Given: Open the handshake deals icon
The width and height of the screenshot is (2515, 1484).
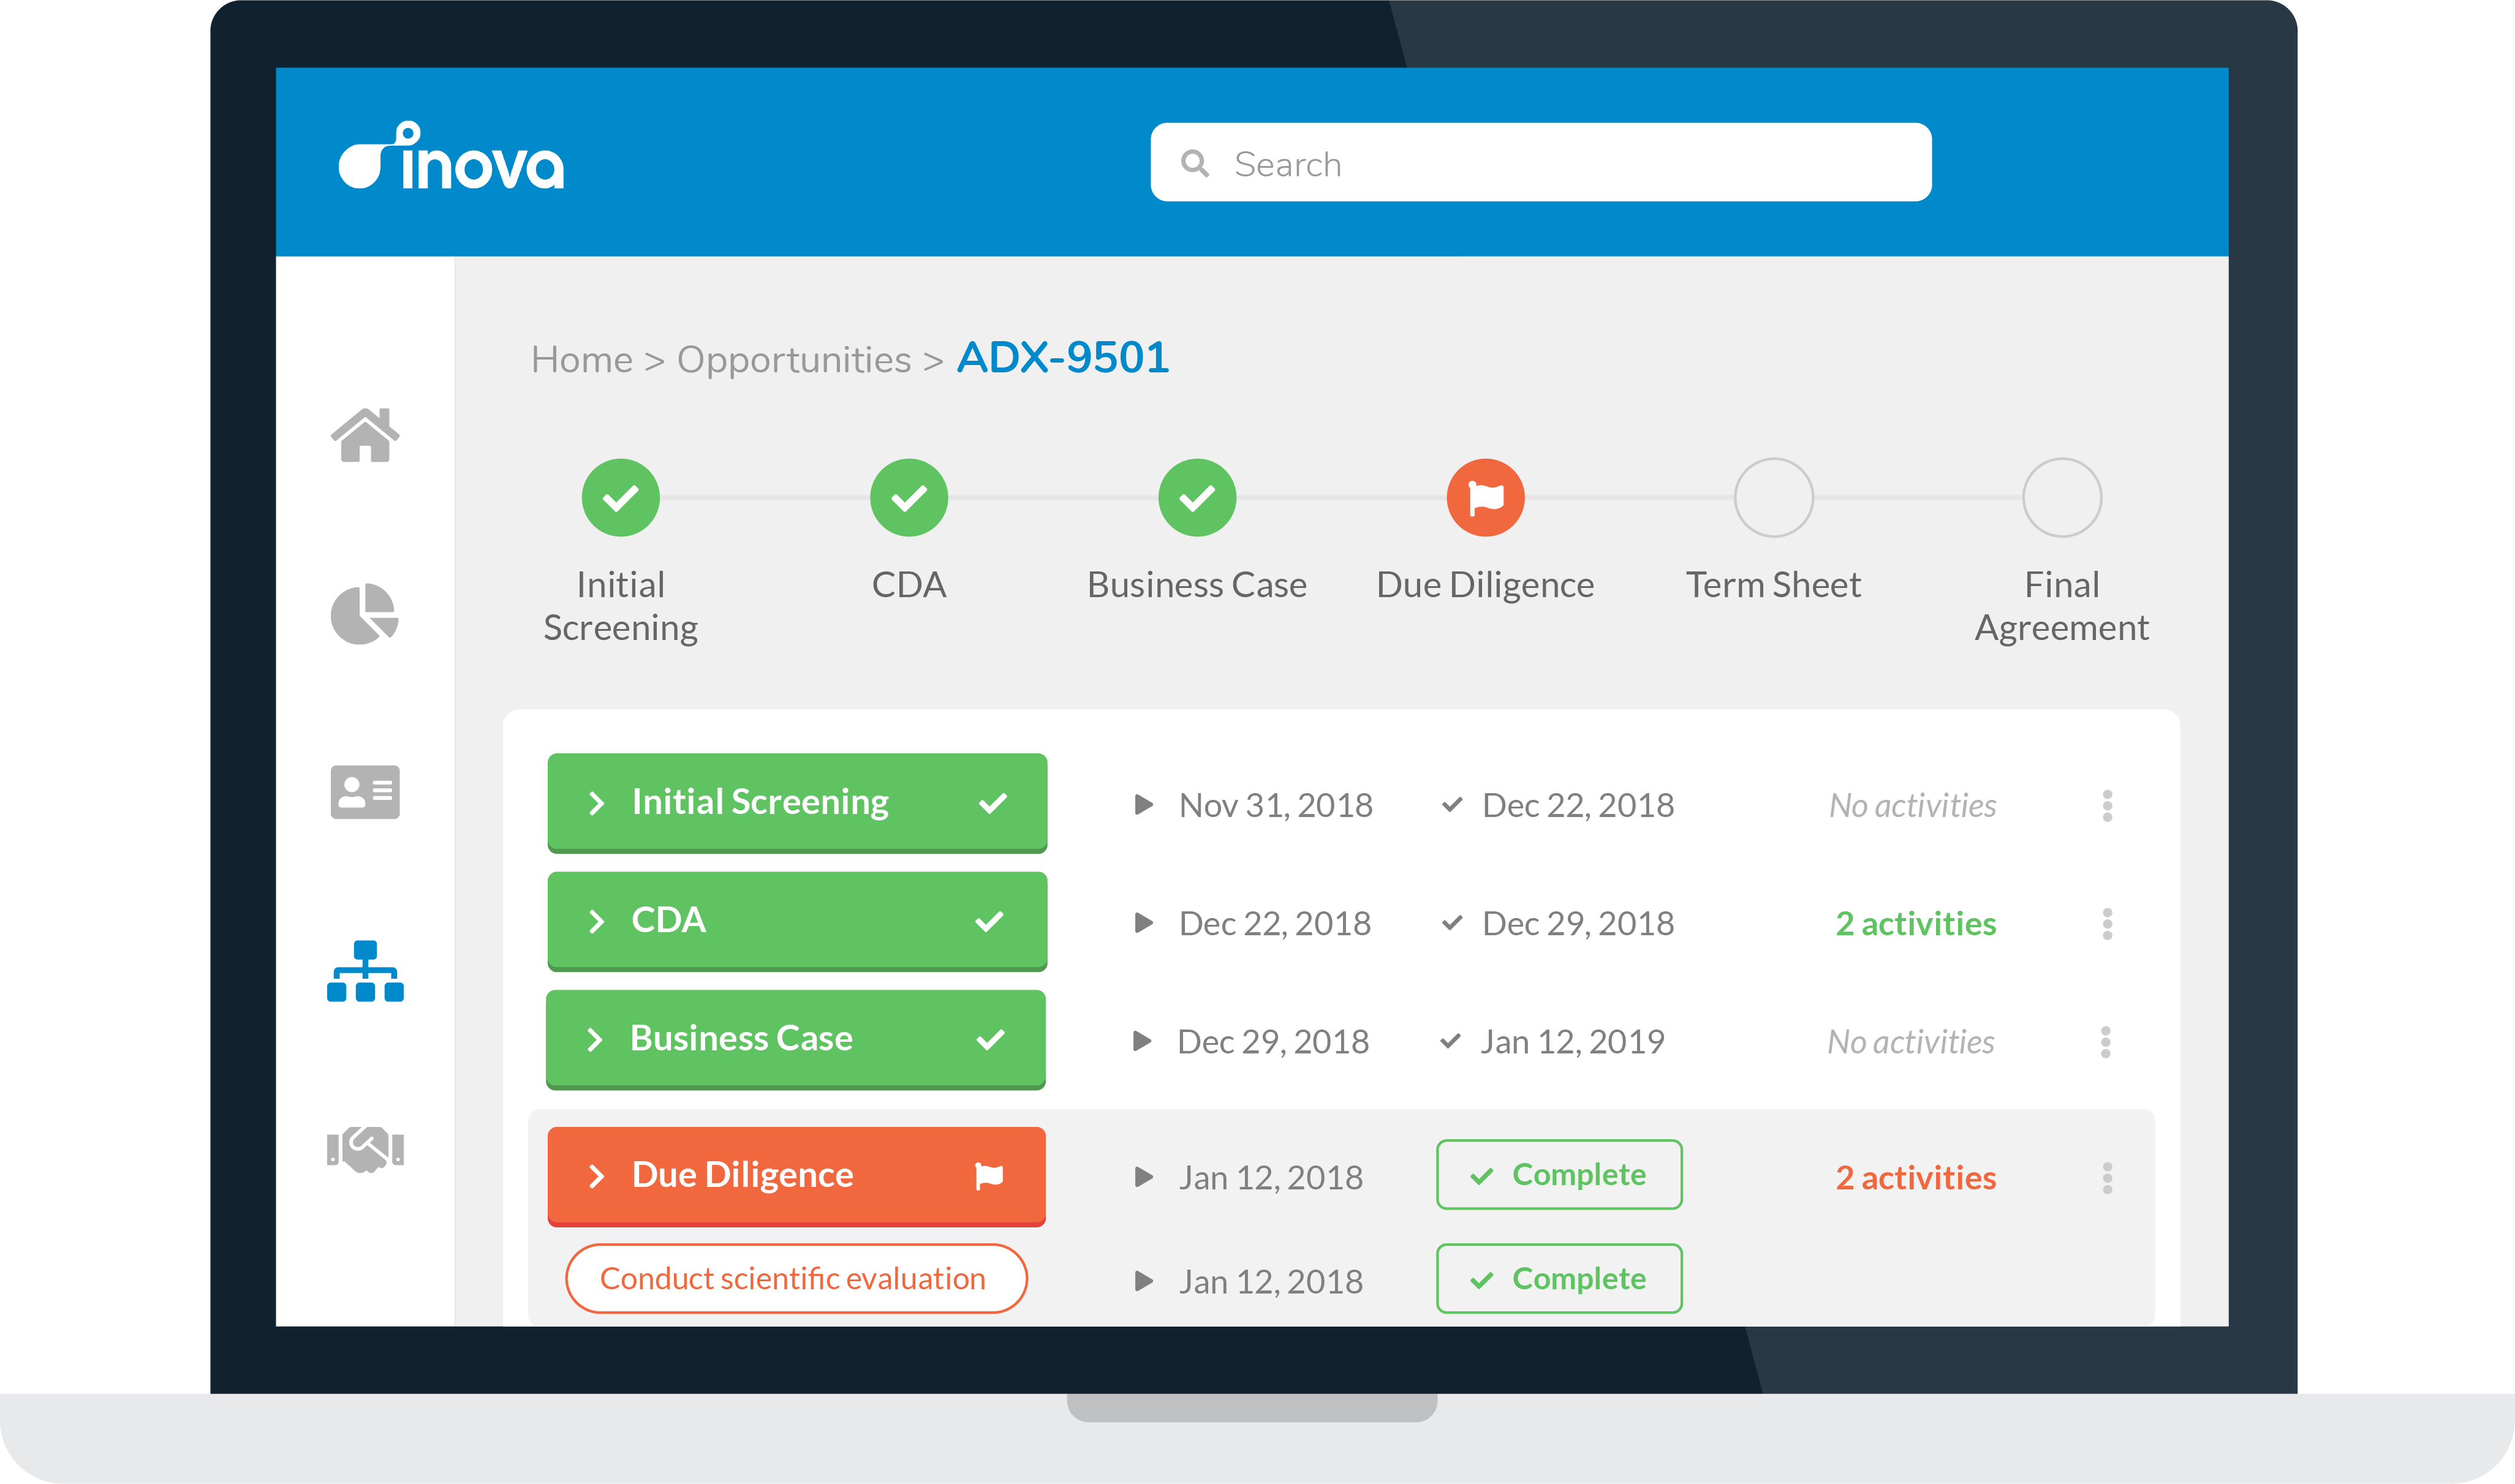Looking at the screenshot, I should point(365,1149).
